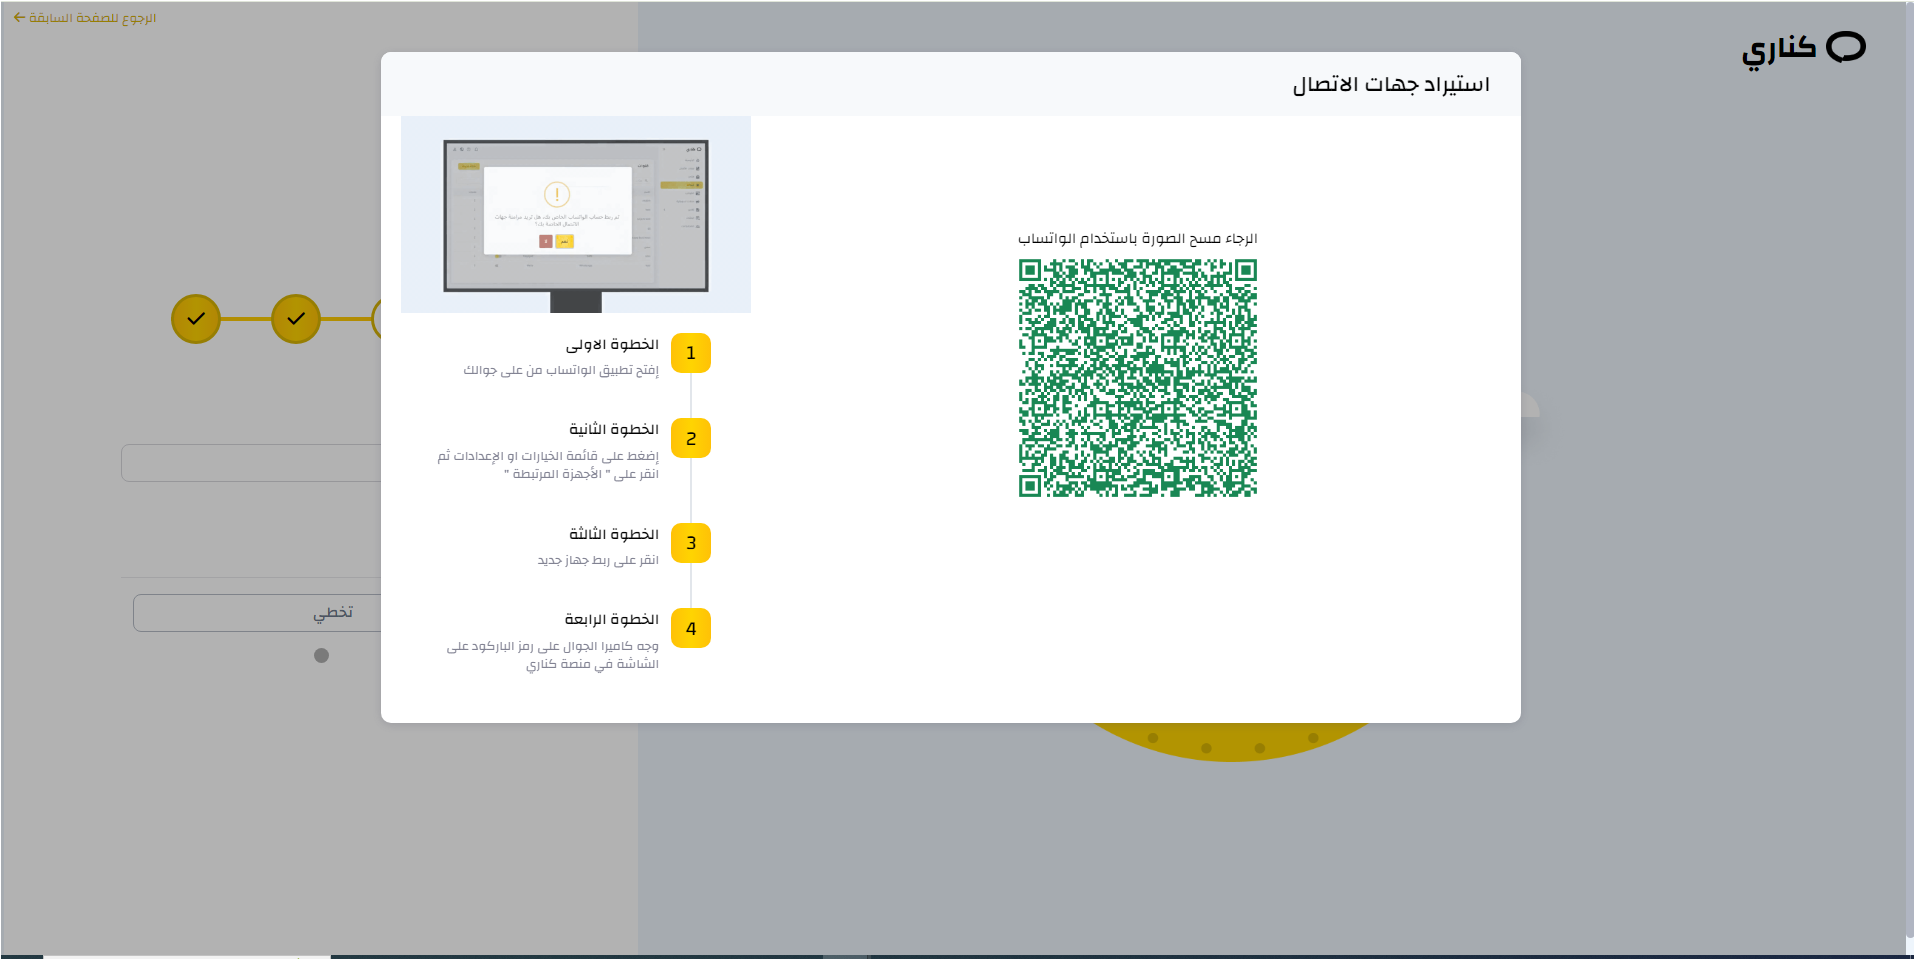Click the WhatsApp QR code image

pyautogui.click(x=1137, y=378)
